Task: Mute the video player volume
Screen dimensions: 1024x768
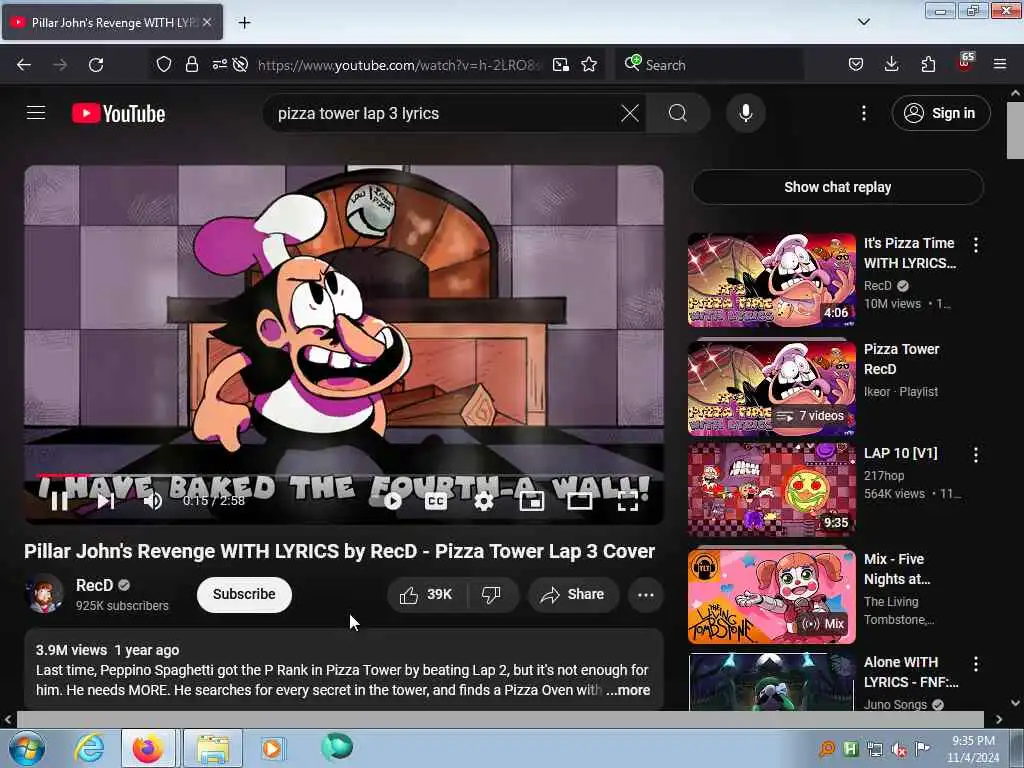Action: pos(153,501)
